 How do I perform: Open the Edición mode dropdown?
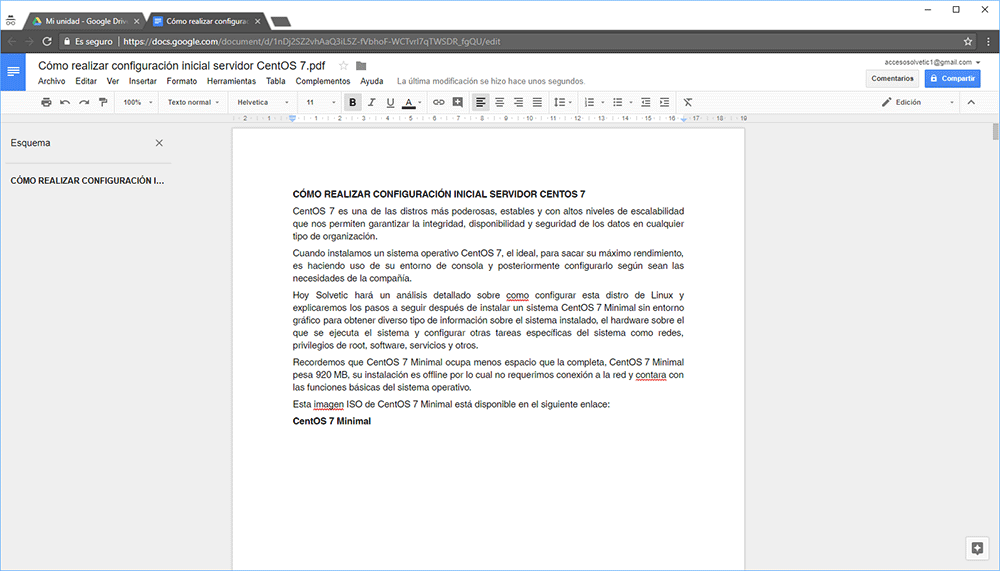click(918, 102)
